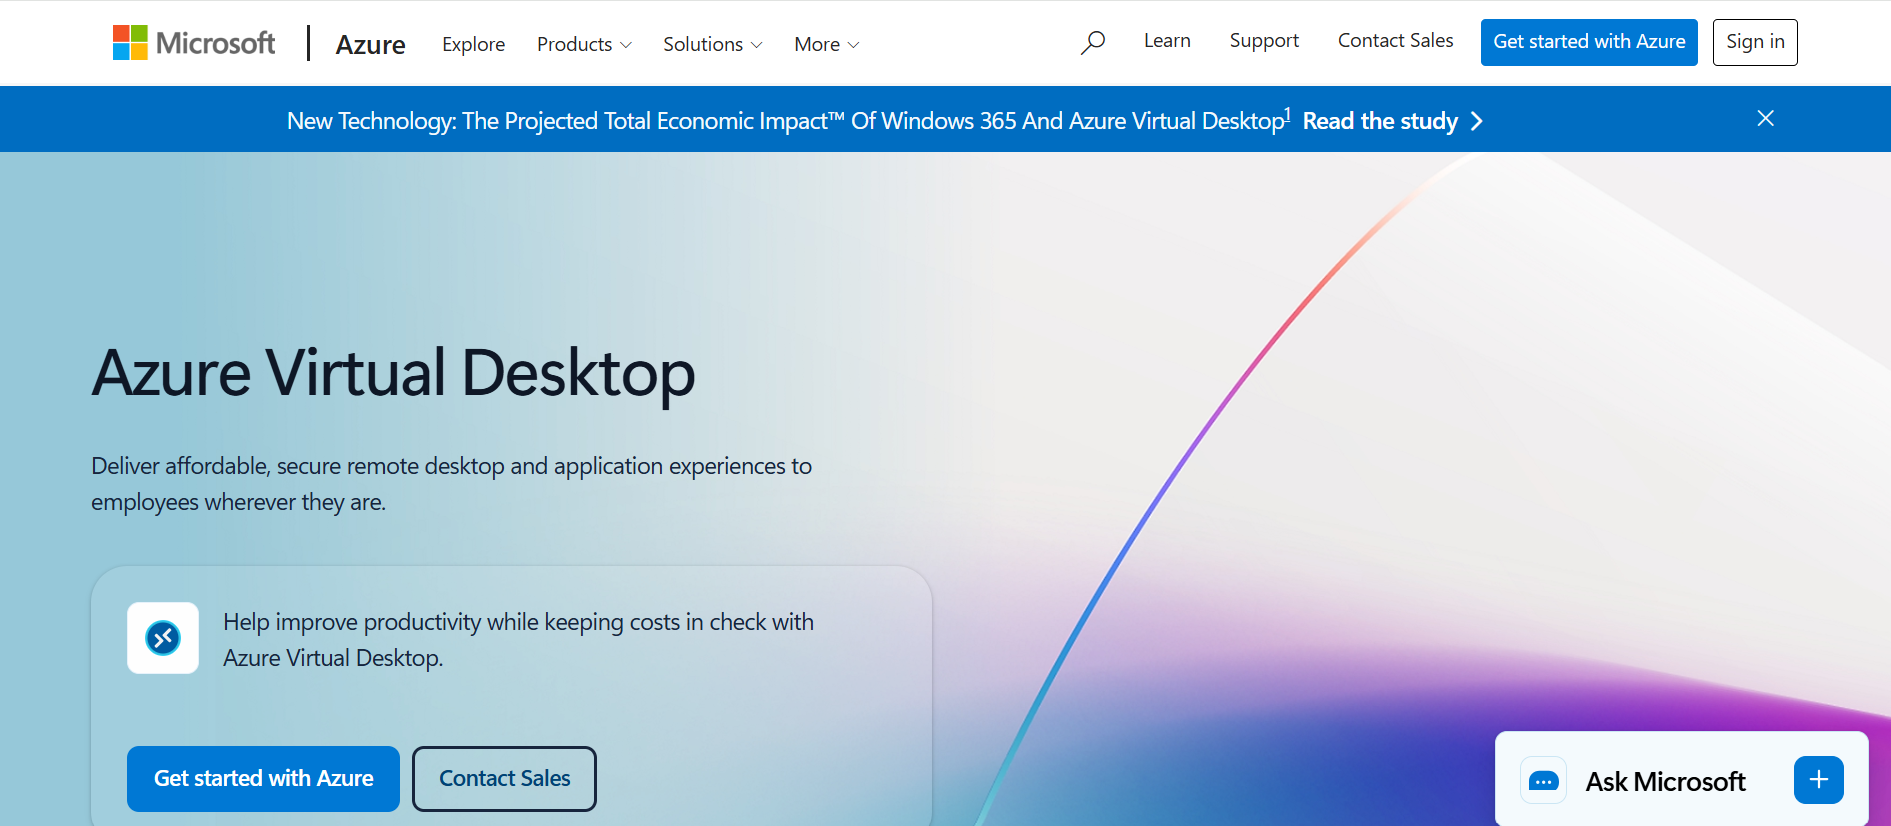
Task: Expand the More dropdown
Action: [826, 44]
